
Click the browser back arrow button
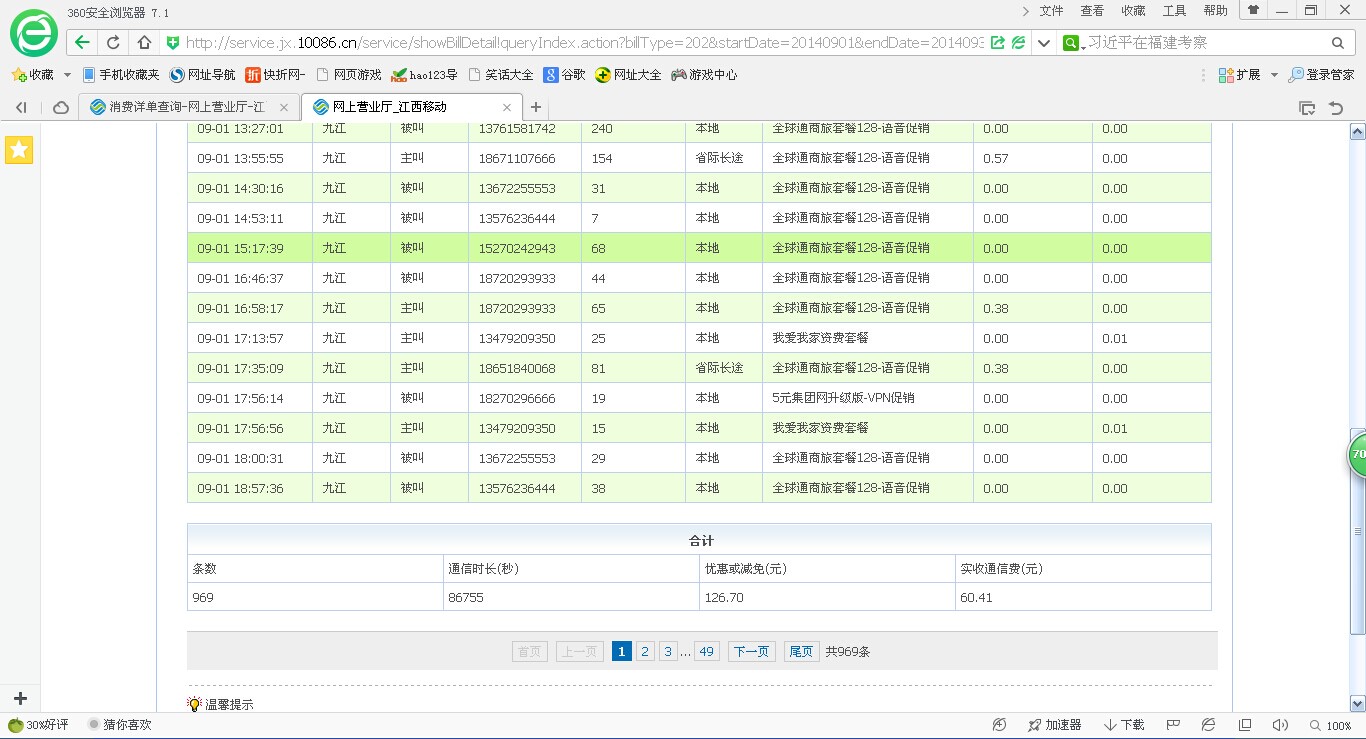(83, 42)
